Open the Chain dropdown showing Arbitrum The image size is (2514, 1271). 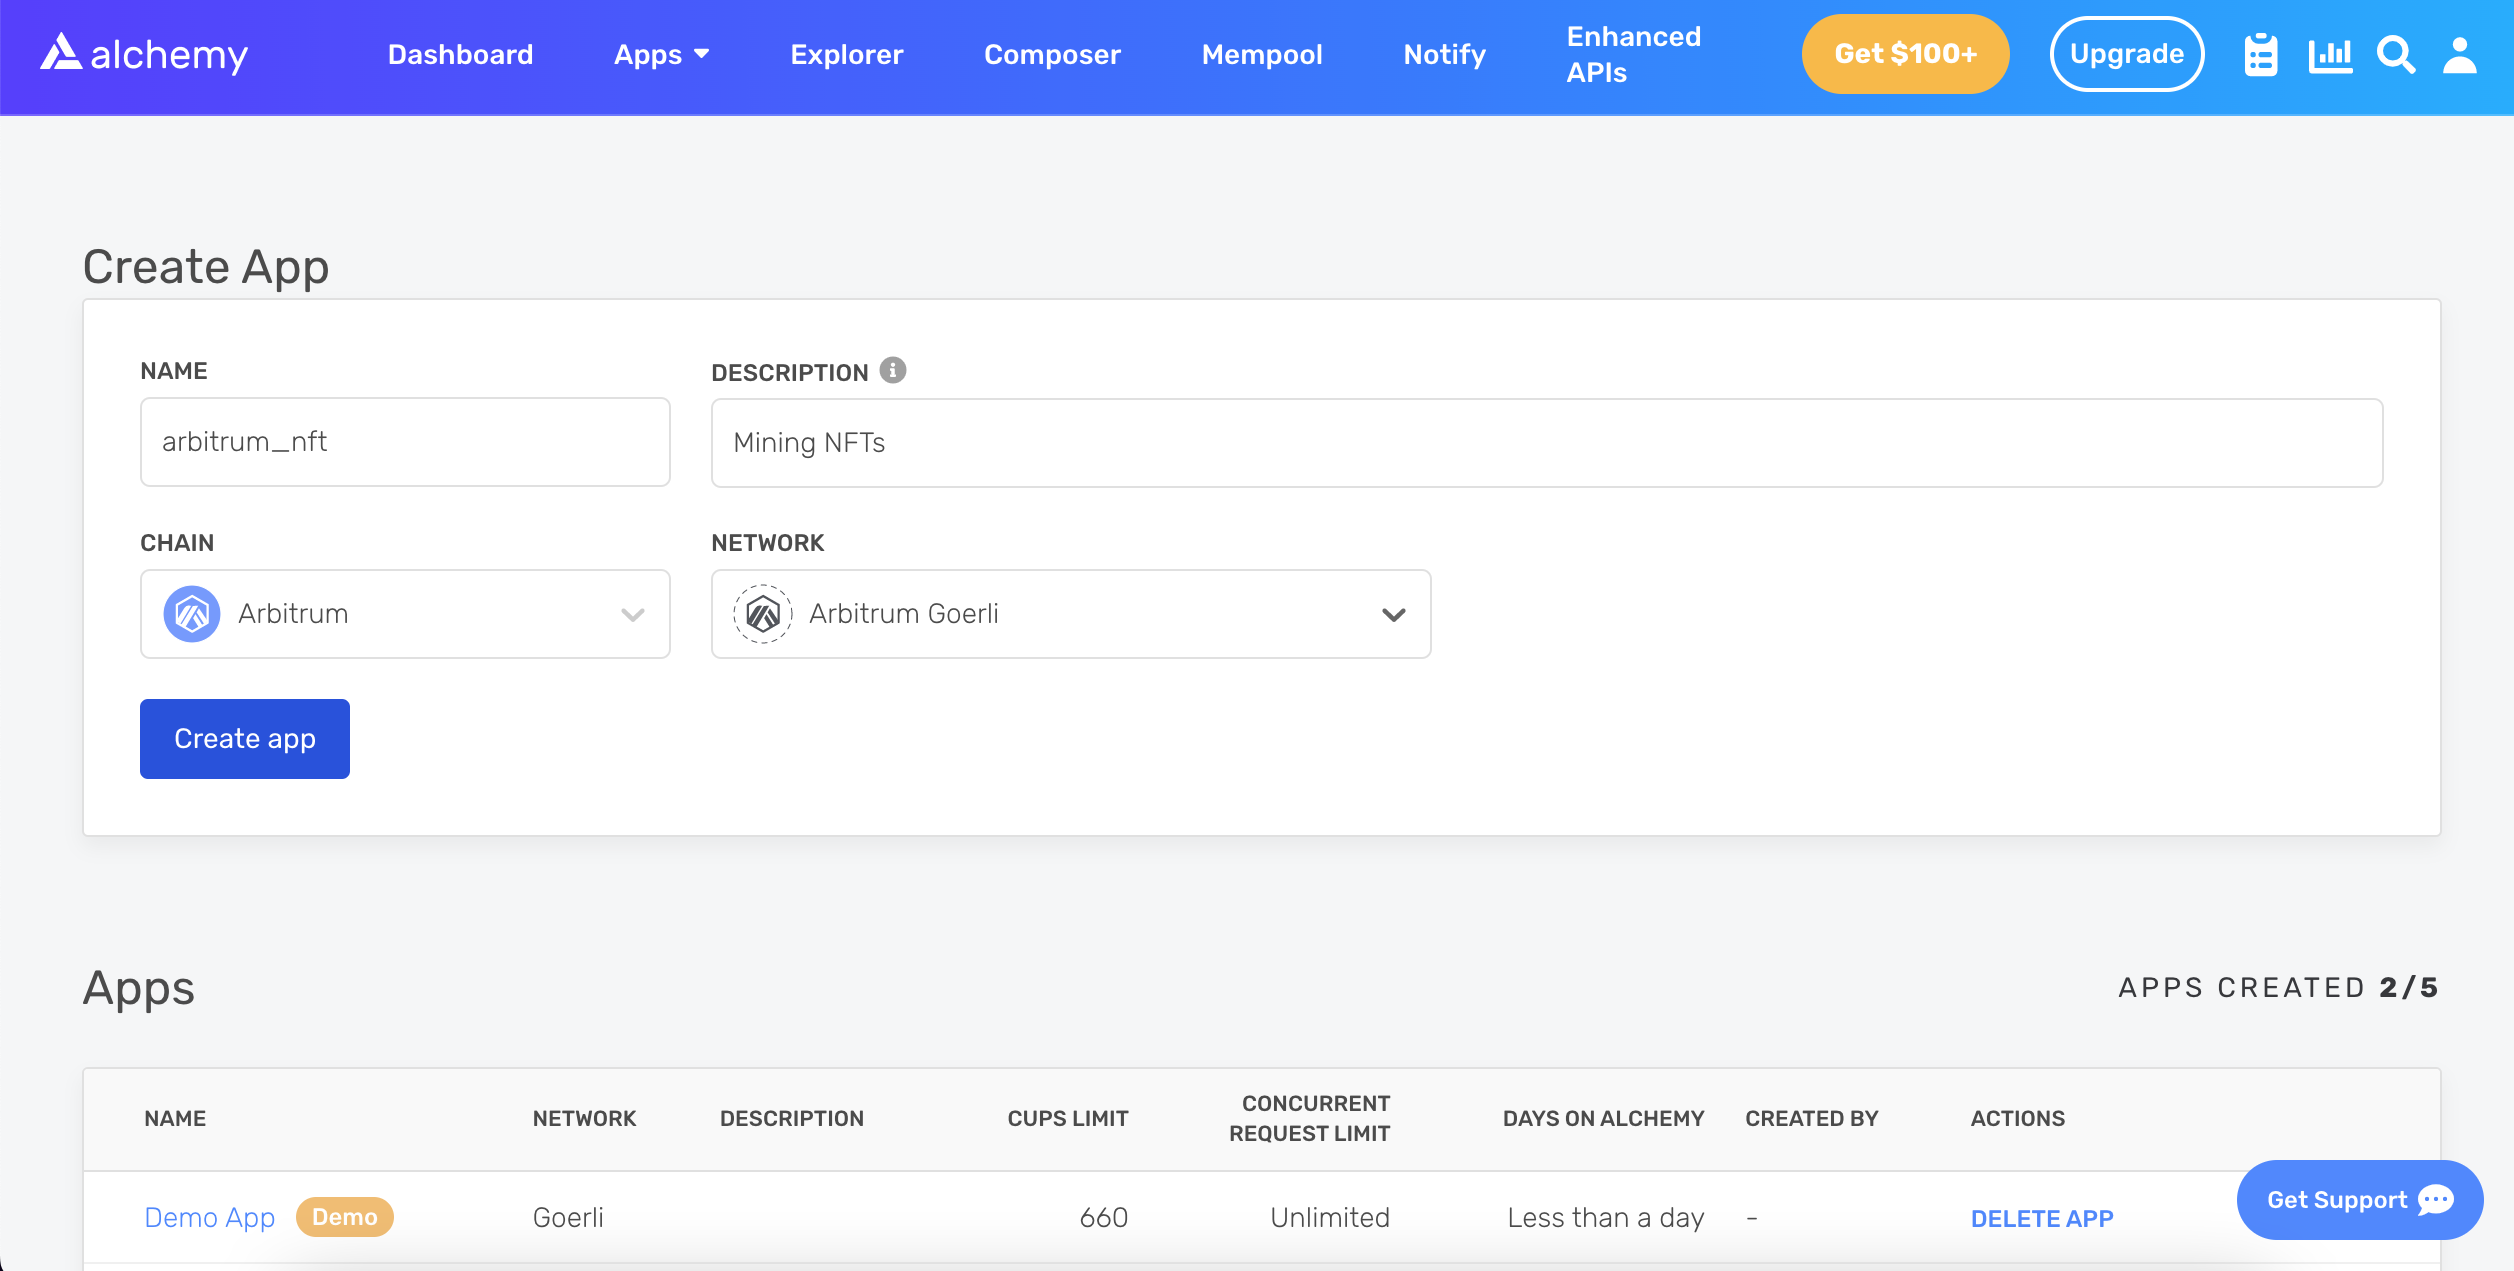405,614
